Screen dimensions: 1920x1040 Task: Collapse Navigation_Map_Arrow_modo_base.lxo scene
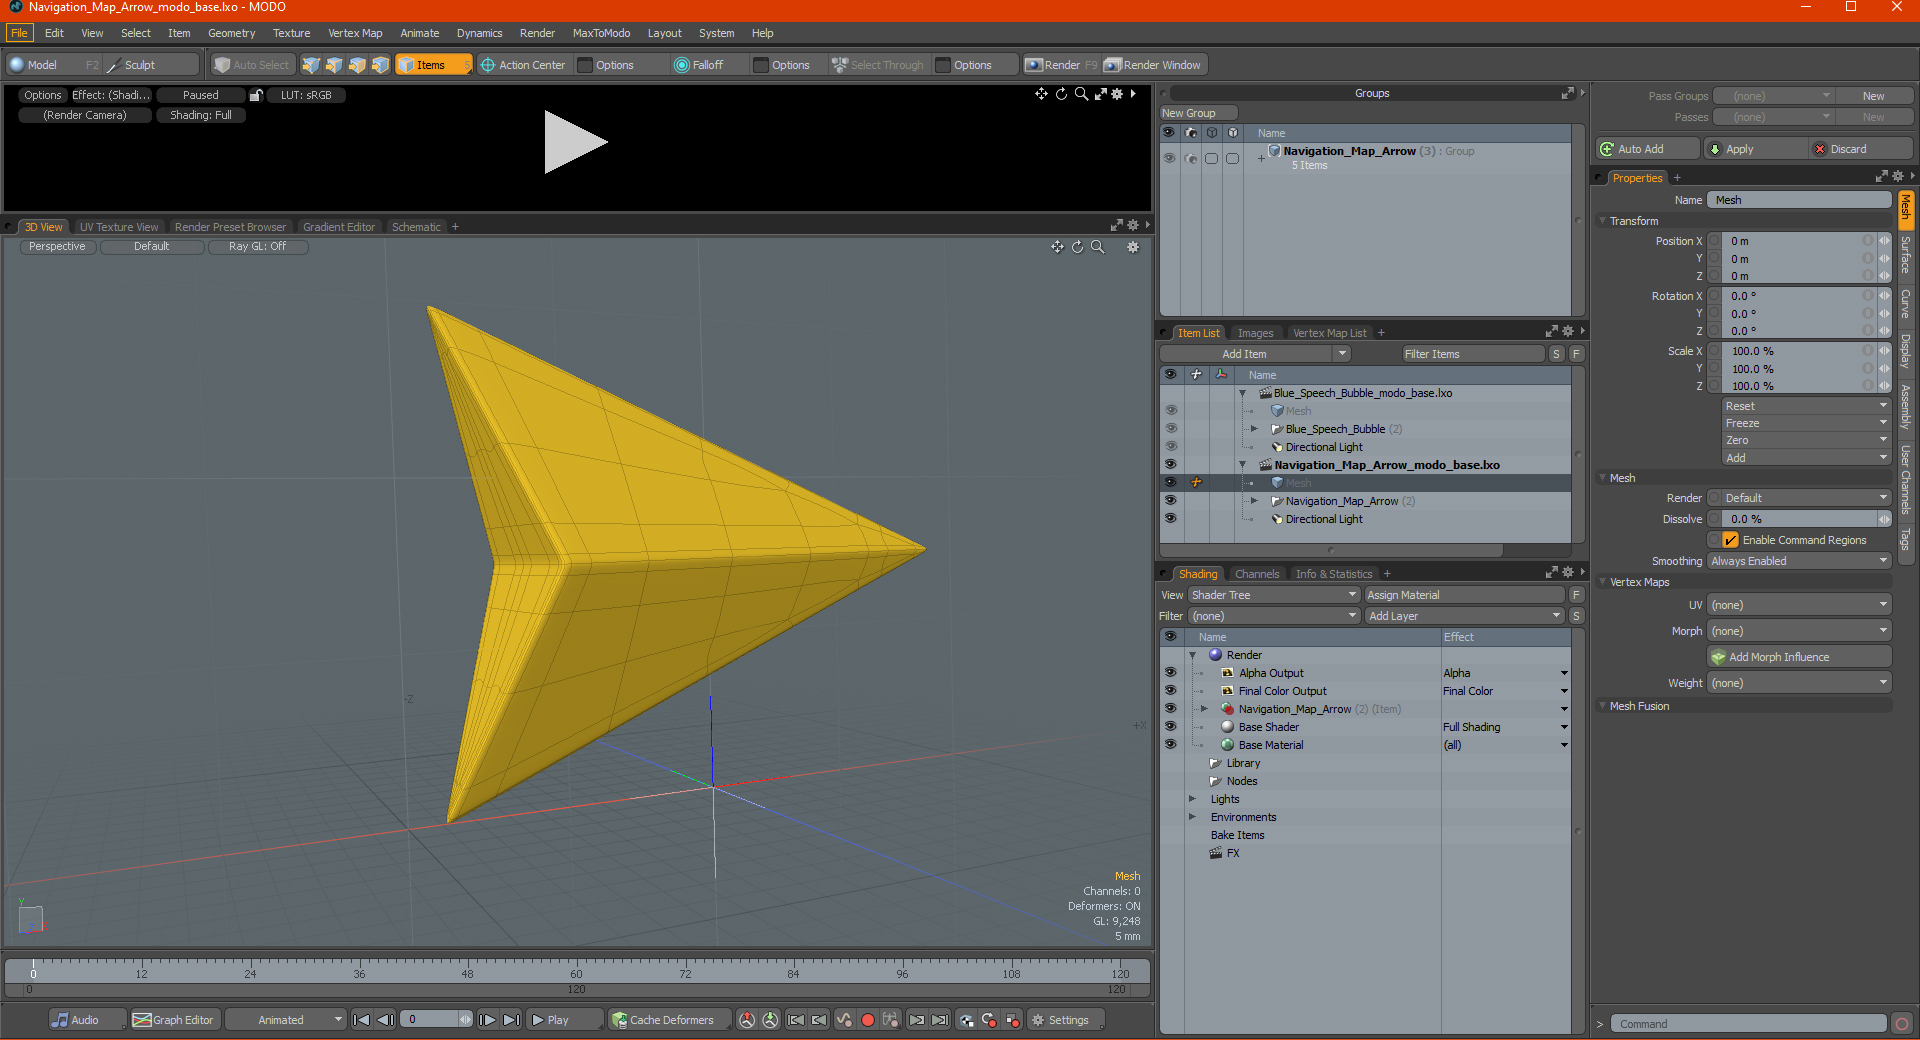click(x=1243, y=465)
